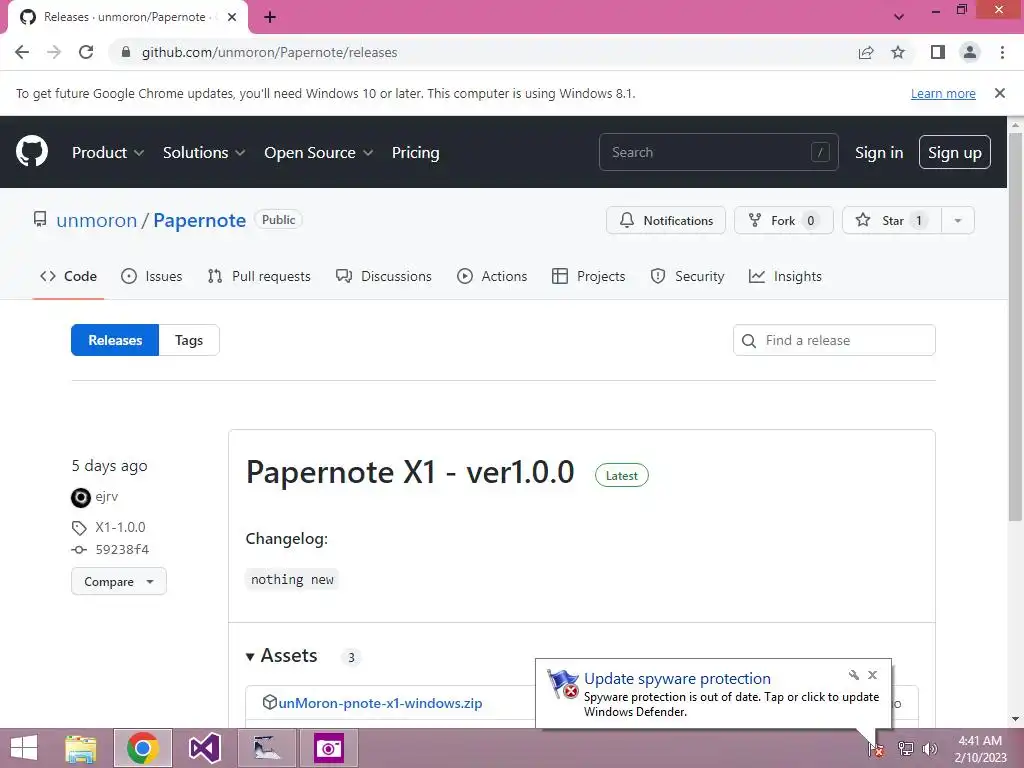Toggle the browser side panel icon
Screen dimensions: 1024x768
938,52
